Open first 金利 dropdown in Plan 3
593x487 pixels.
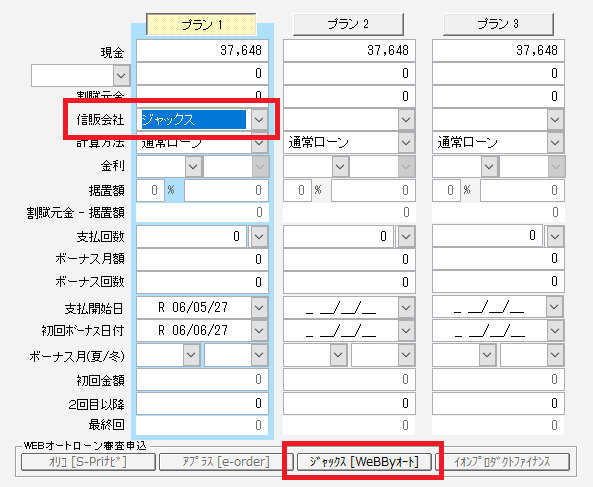coord(489,166)
